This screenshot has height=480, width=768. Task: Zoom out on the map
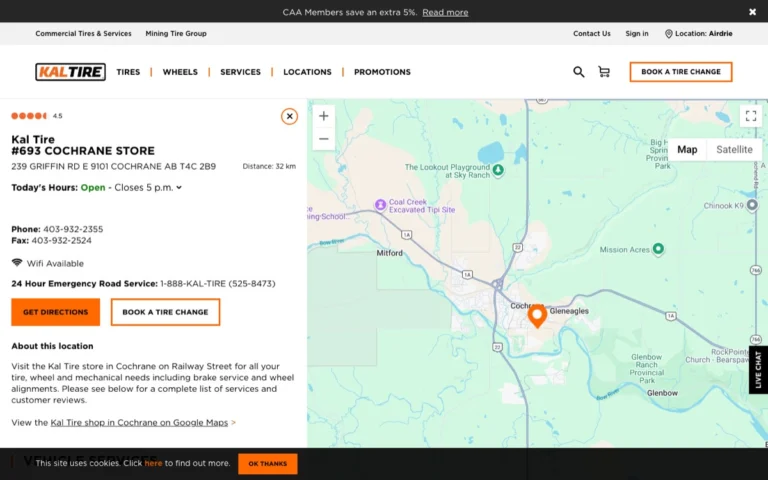(324, 139)
